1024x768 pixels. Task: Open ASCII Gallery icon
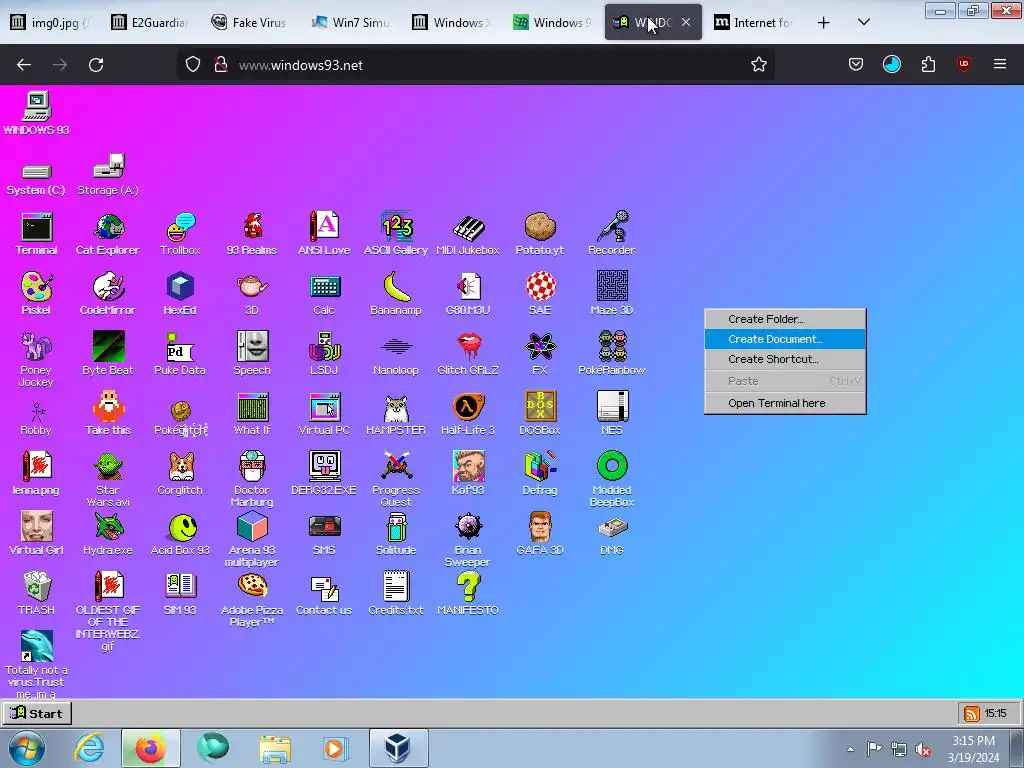click(396, 233)
